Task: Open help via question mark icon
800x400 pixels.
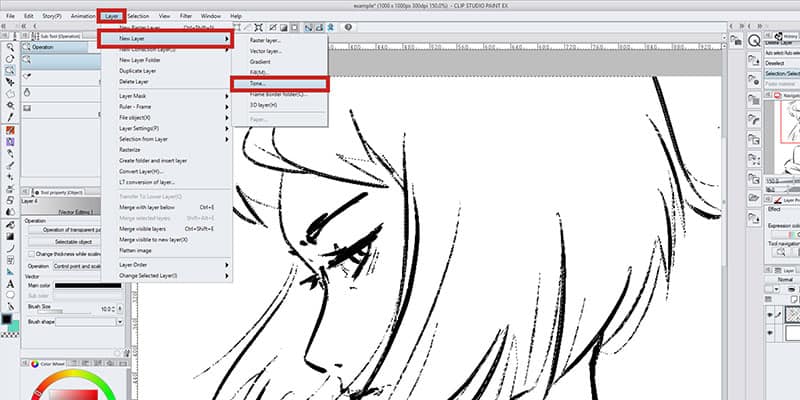Action: click(x=348, y=27)
